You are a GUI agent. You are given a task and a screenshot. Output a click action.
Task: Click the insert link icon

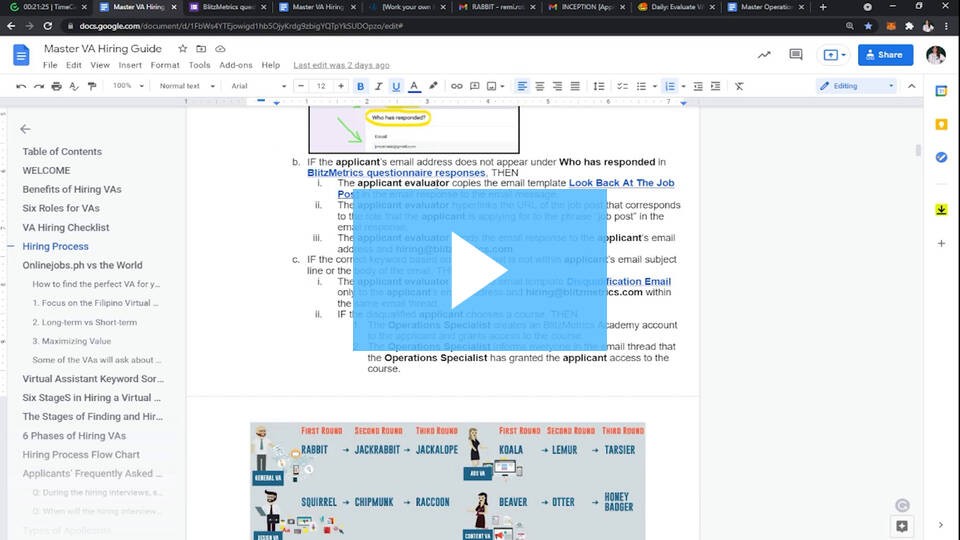[x=457, y=86]
